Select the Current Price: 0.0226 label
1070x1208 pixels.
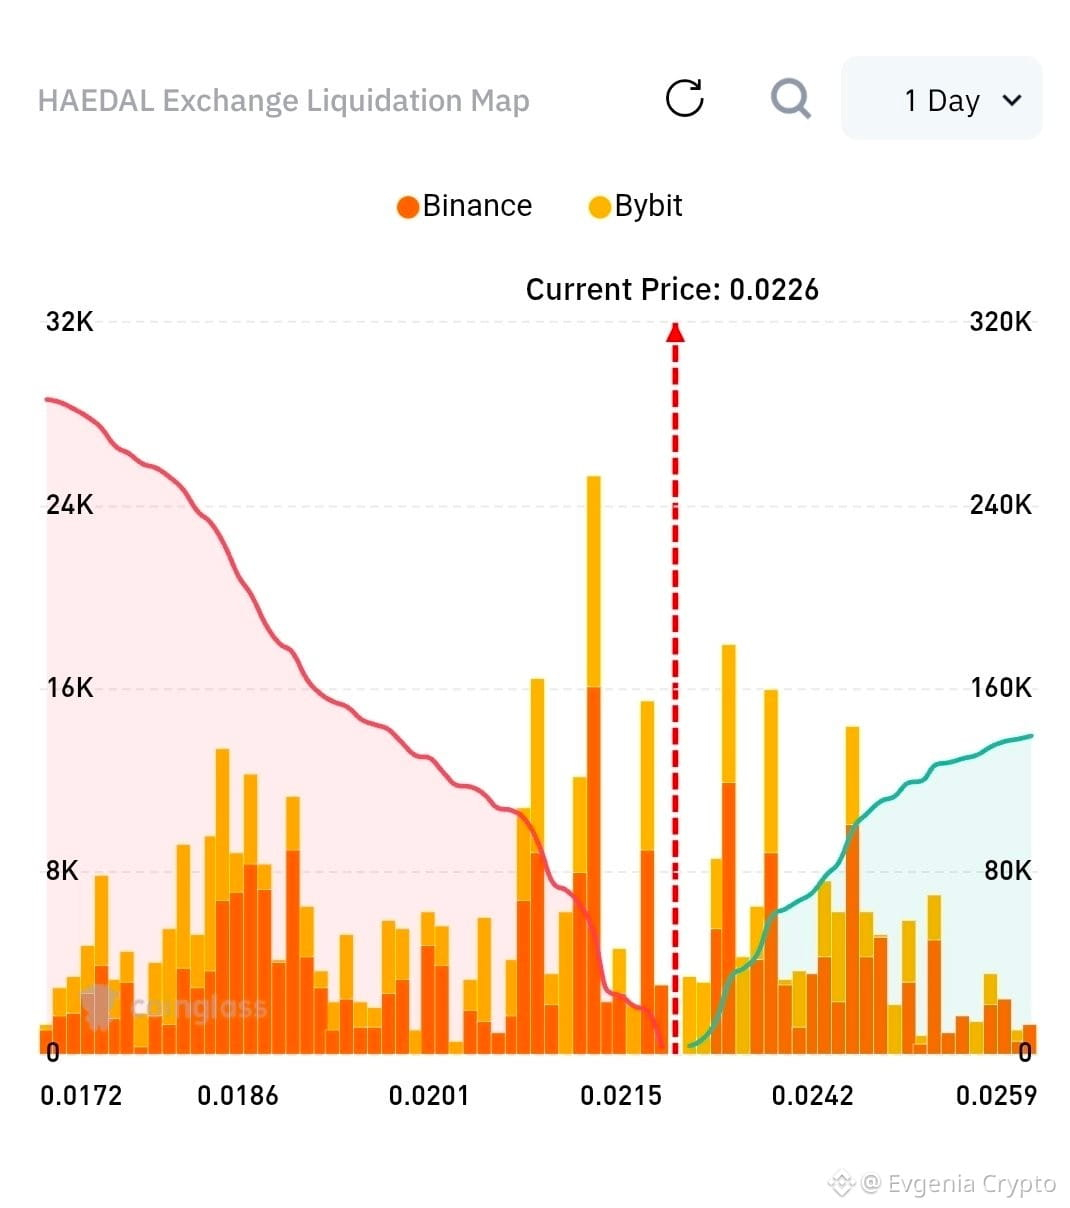click(672, 290)
